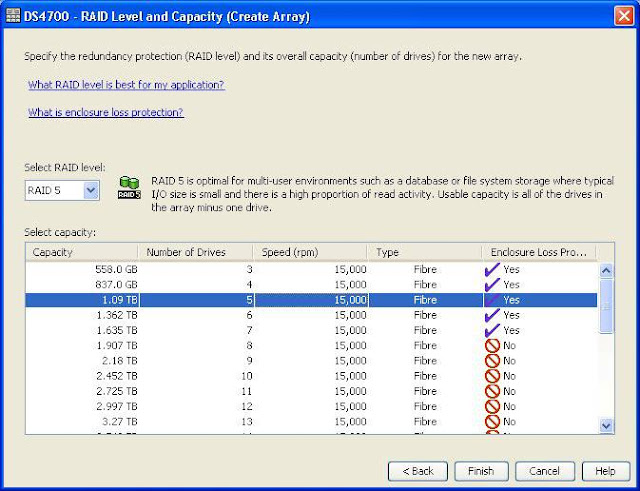Sort by Speed (rpm) column header
640x491 pixels.
(310, 252)
